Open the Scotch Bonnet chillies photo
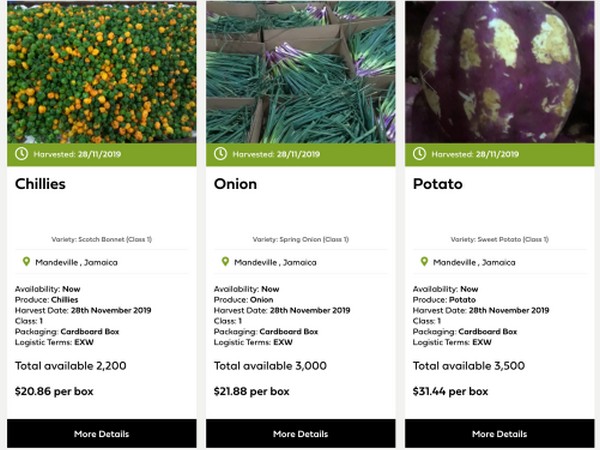 coord(102,72)
